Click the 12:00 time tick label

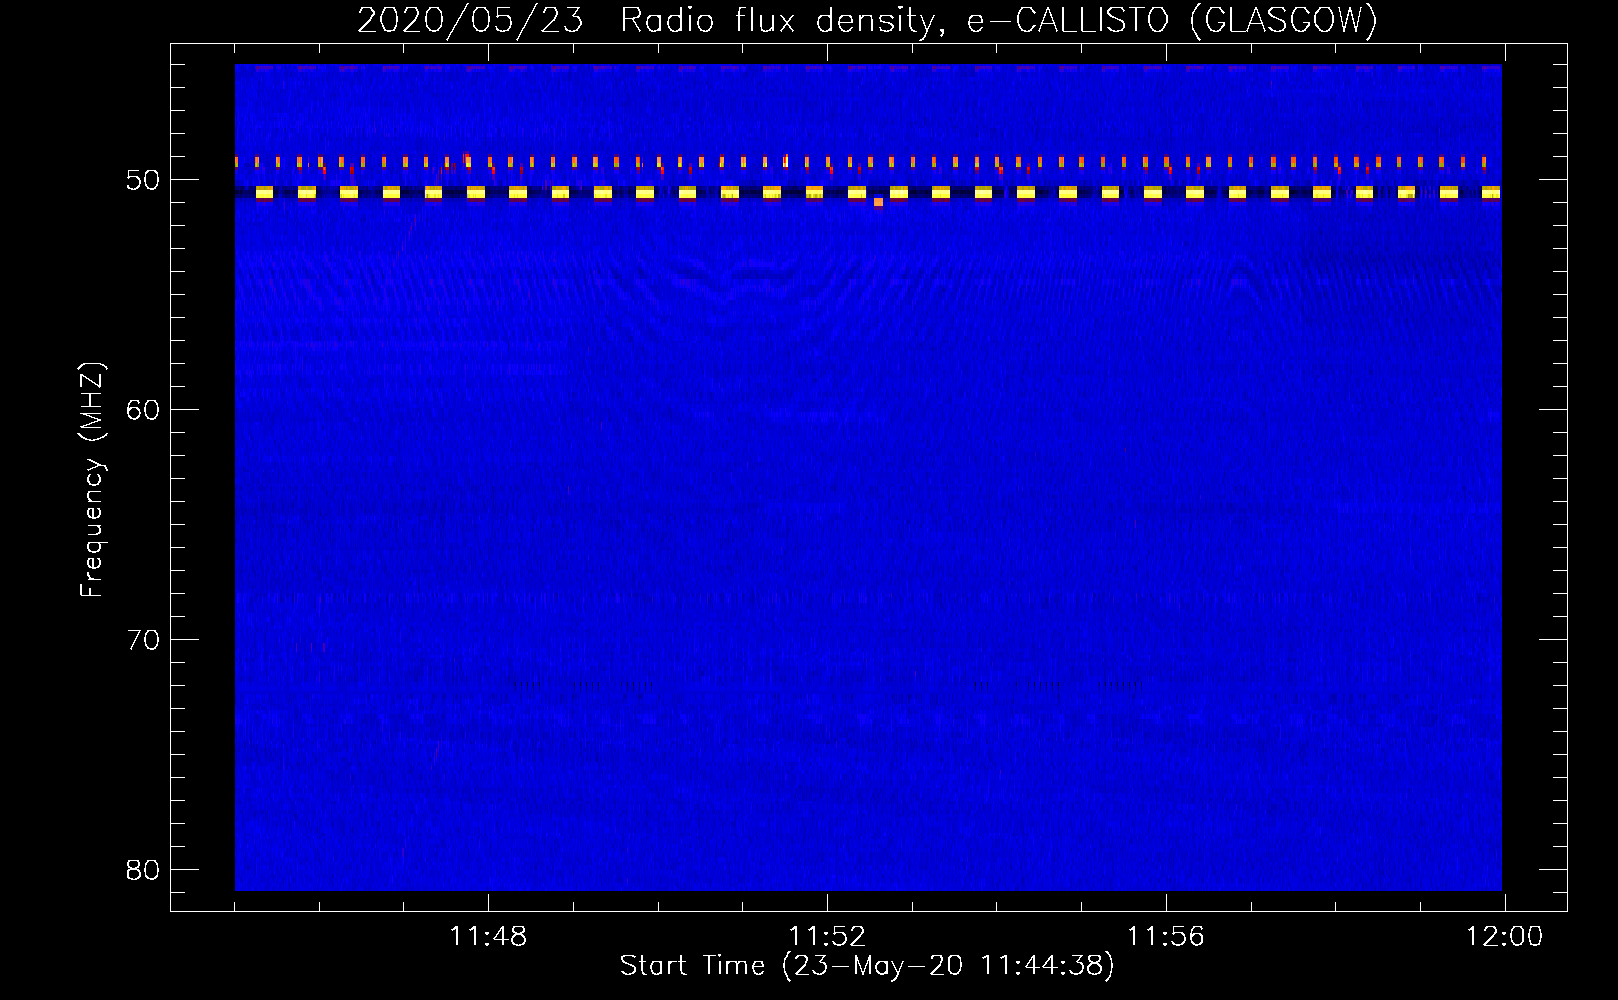coord(1505,937)
